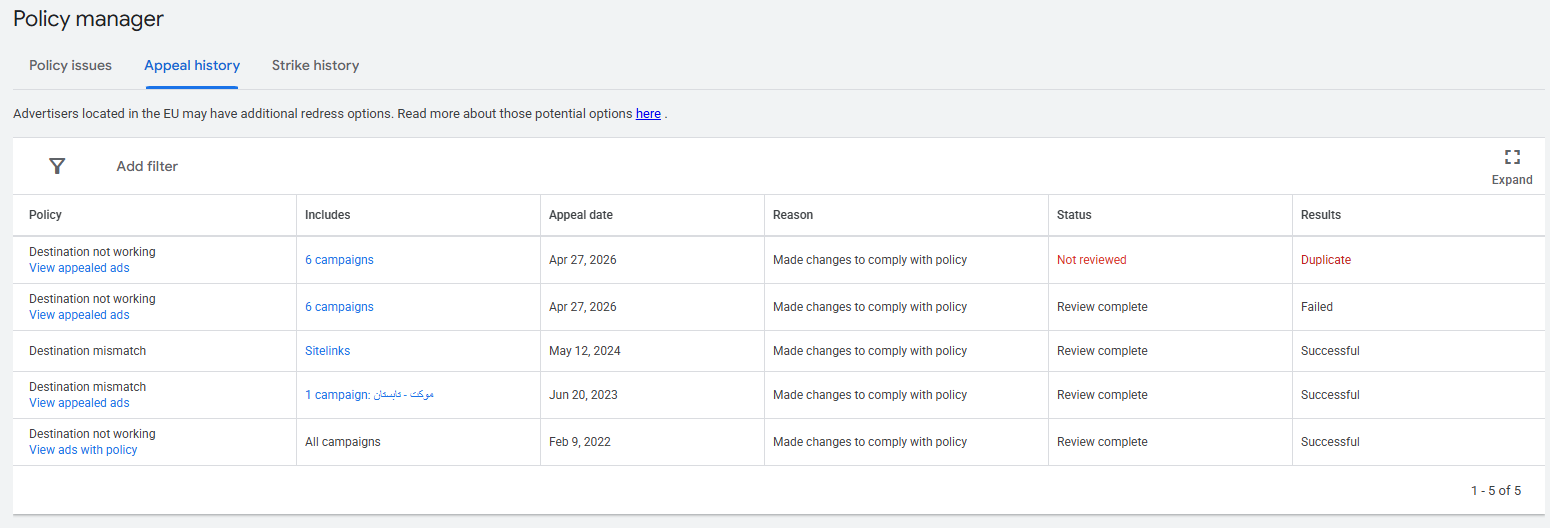This screenshot has width=1550, height=528.
Task: View appealed ads for the Failed appeal
Action: pos(79,315)
